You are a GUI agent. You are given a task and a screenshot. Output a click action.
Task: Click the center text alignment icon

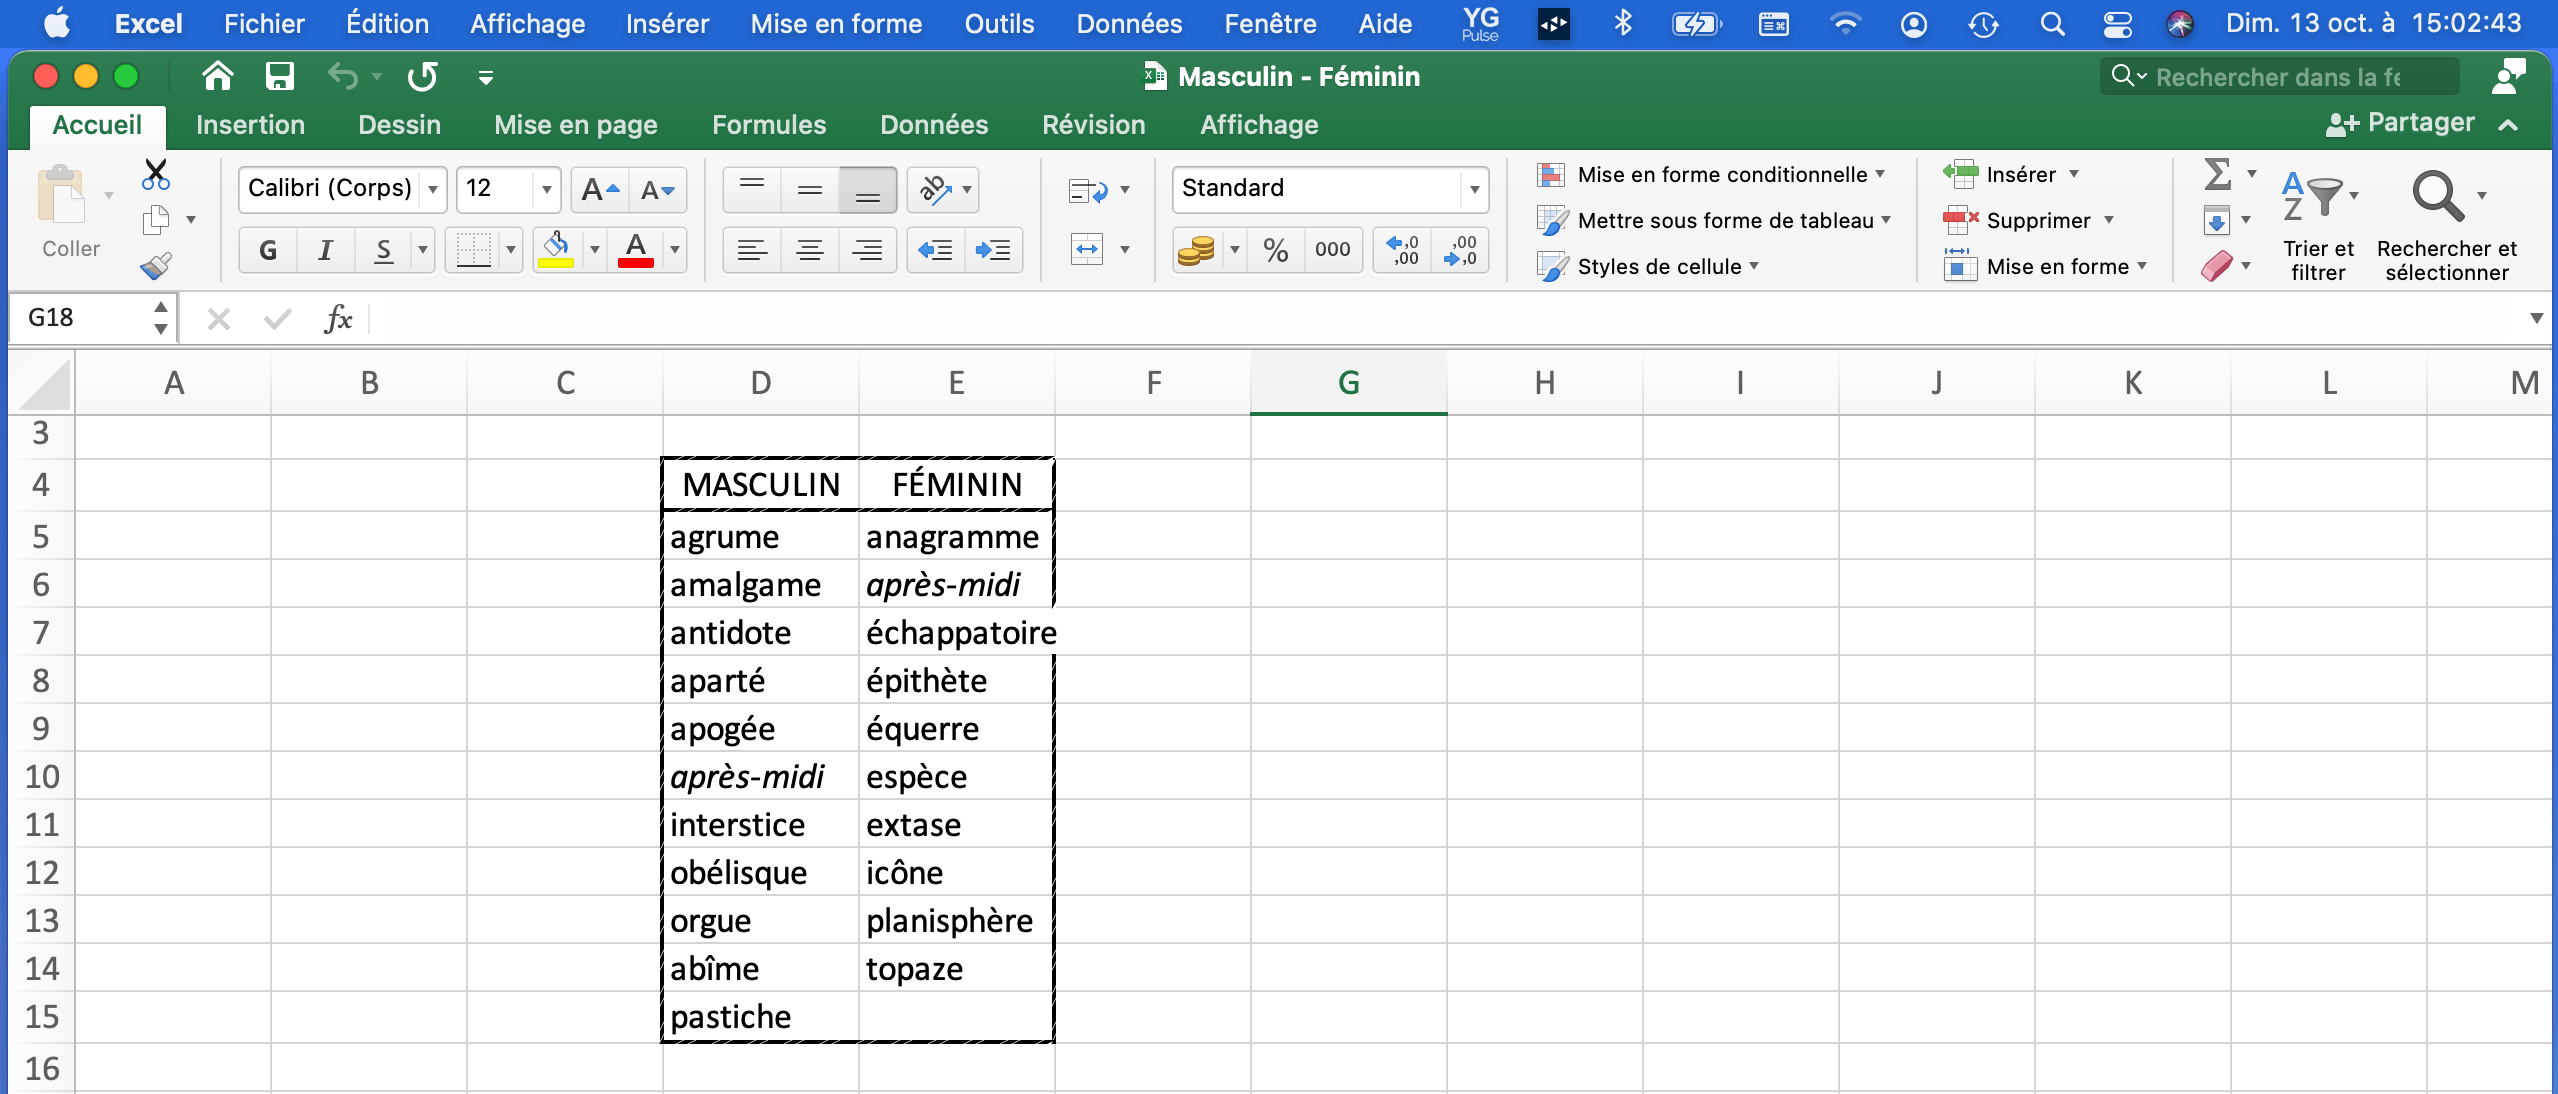(809, 250)
